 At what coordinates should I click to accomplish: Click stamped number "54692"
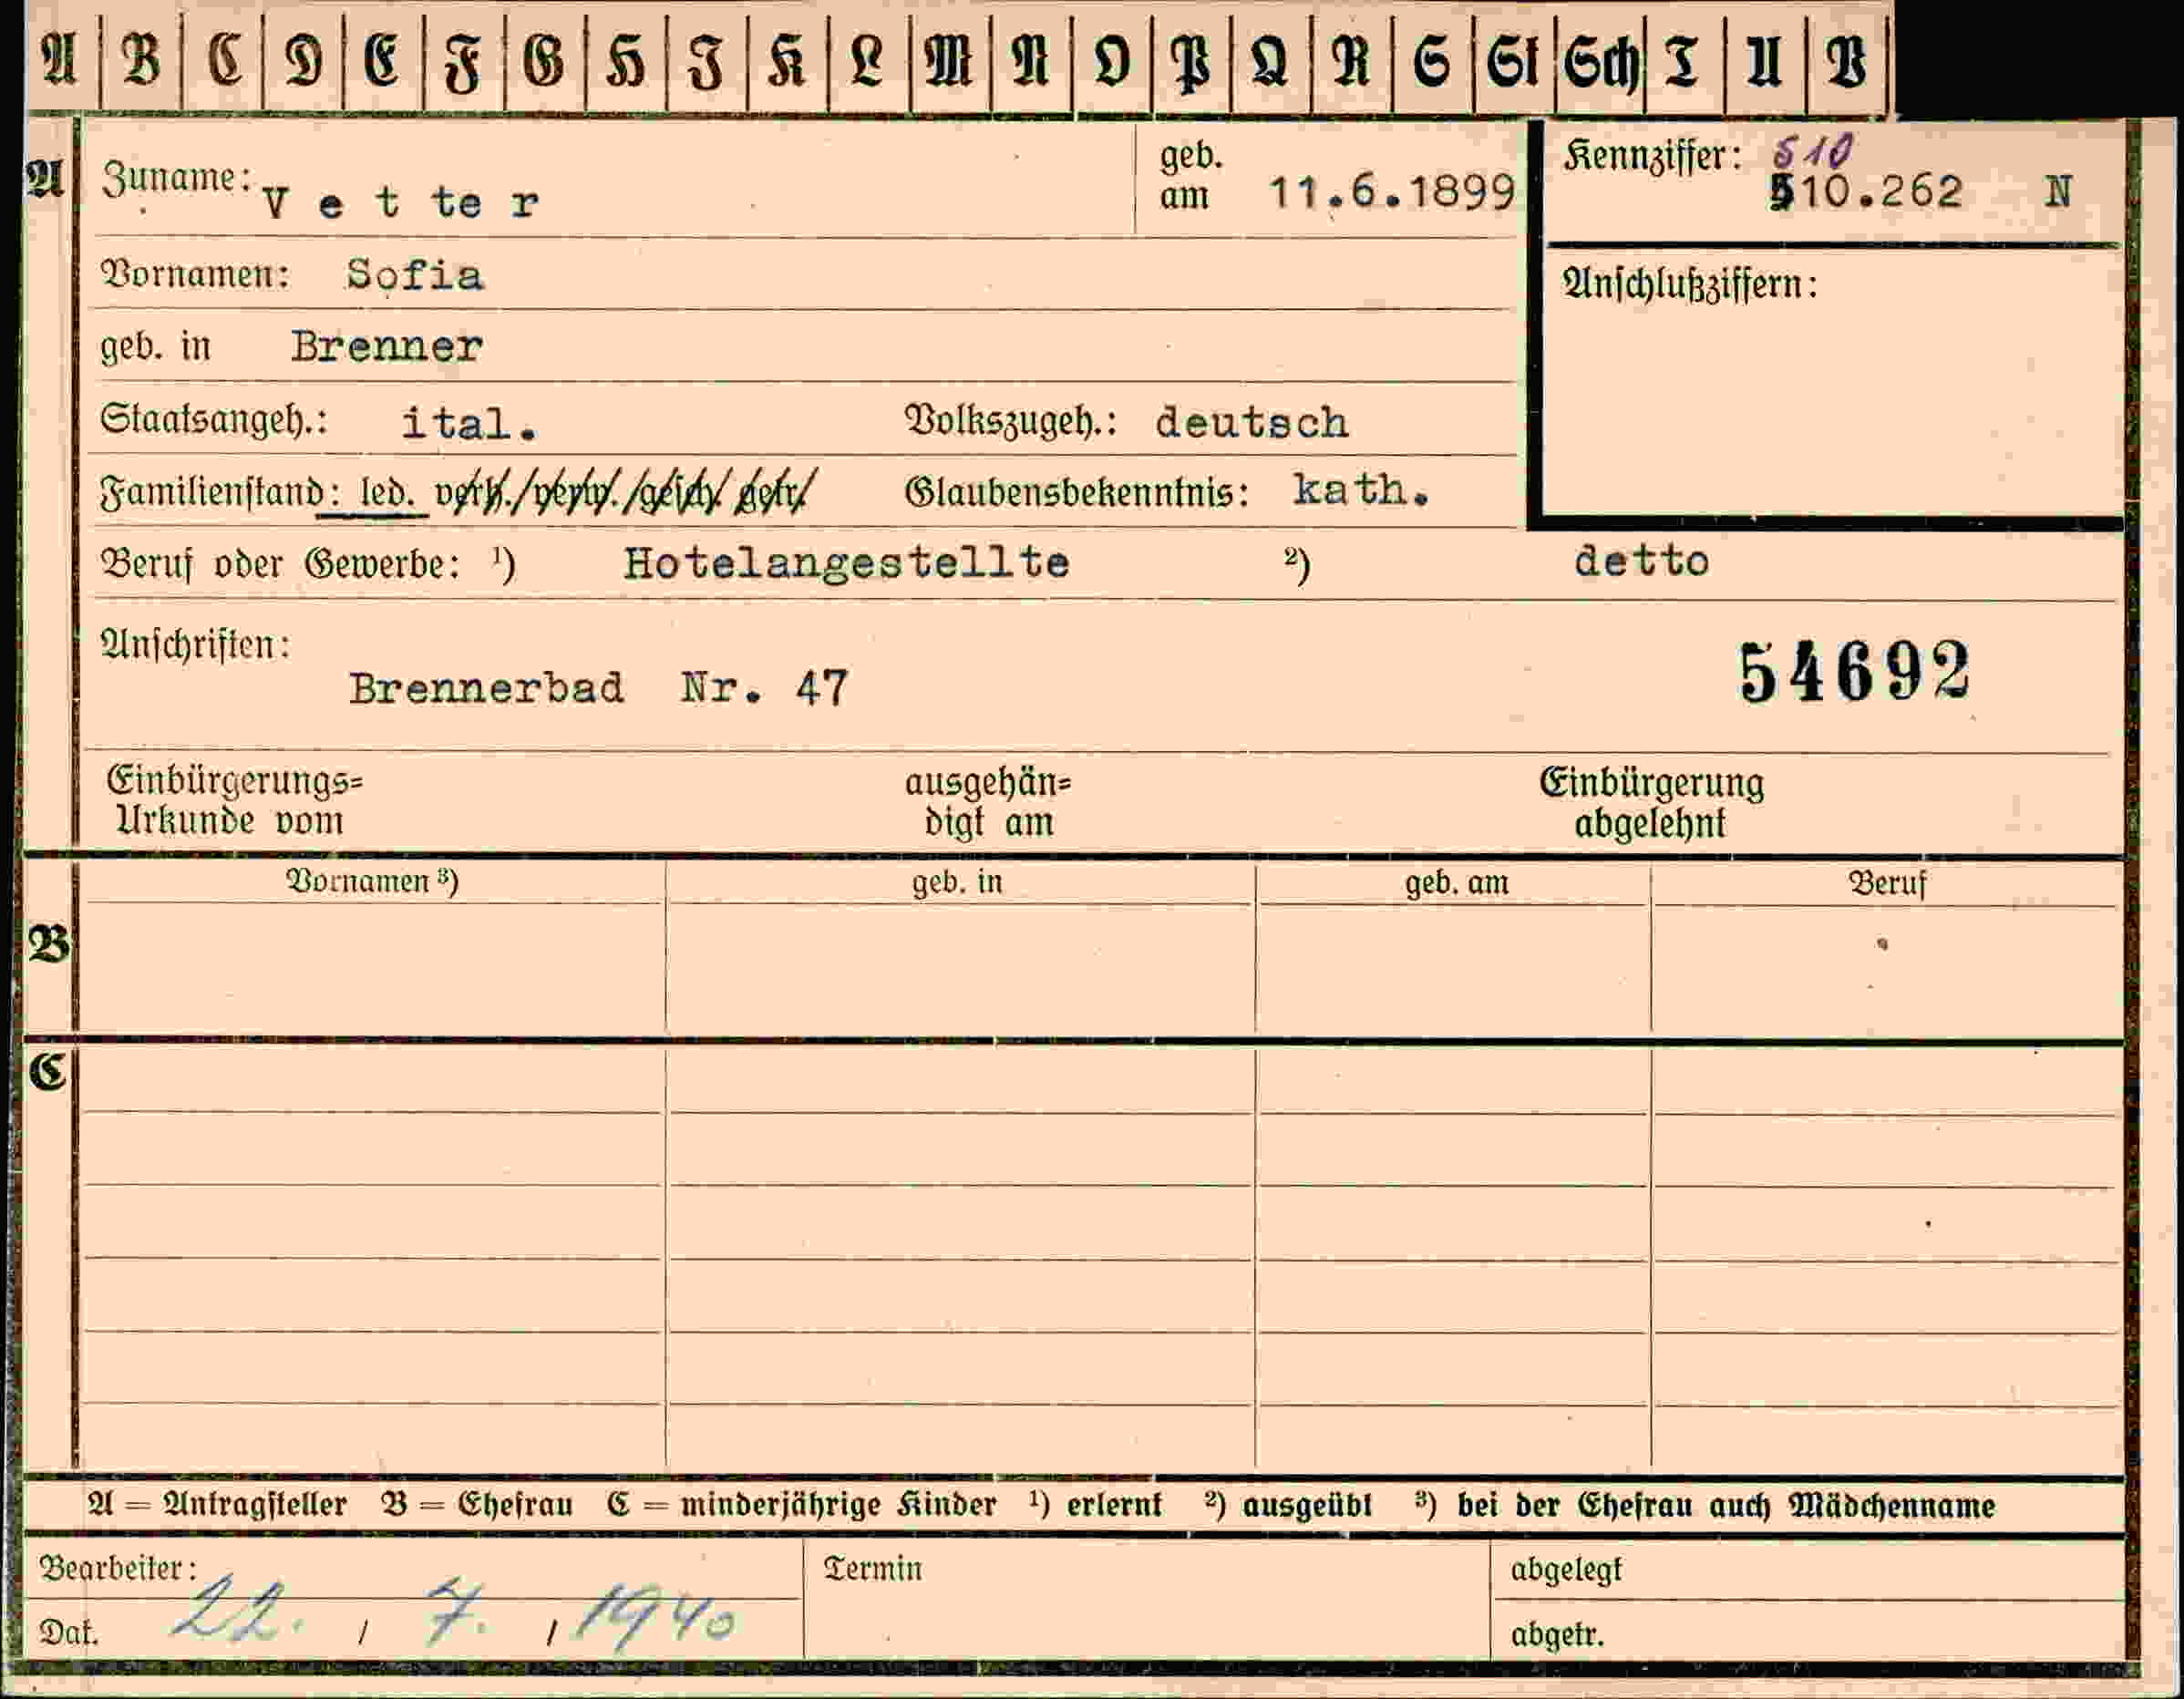1856,673
